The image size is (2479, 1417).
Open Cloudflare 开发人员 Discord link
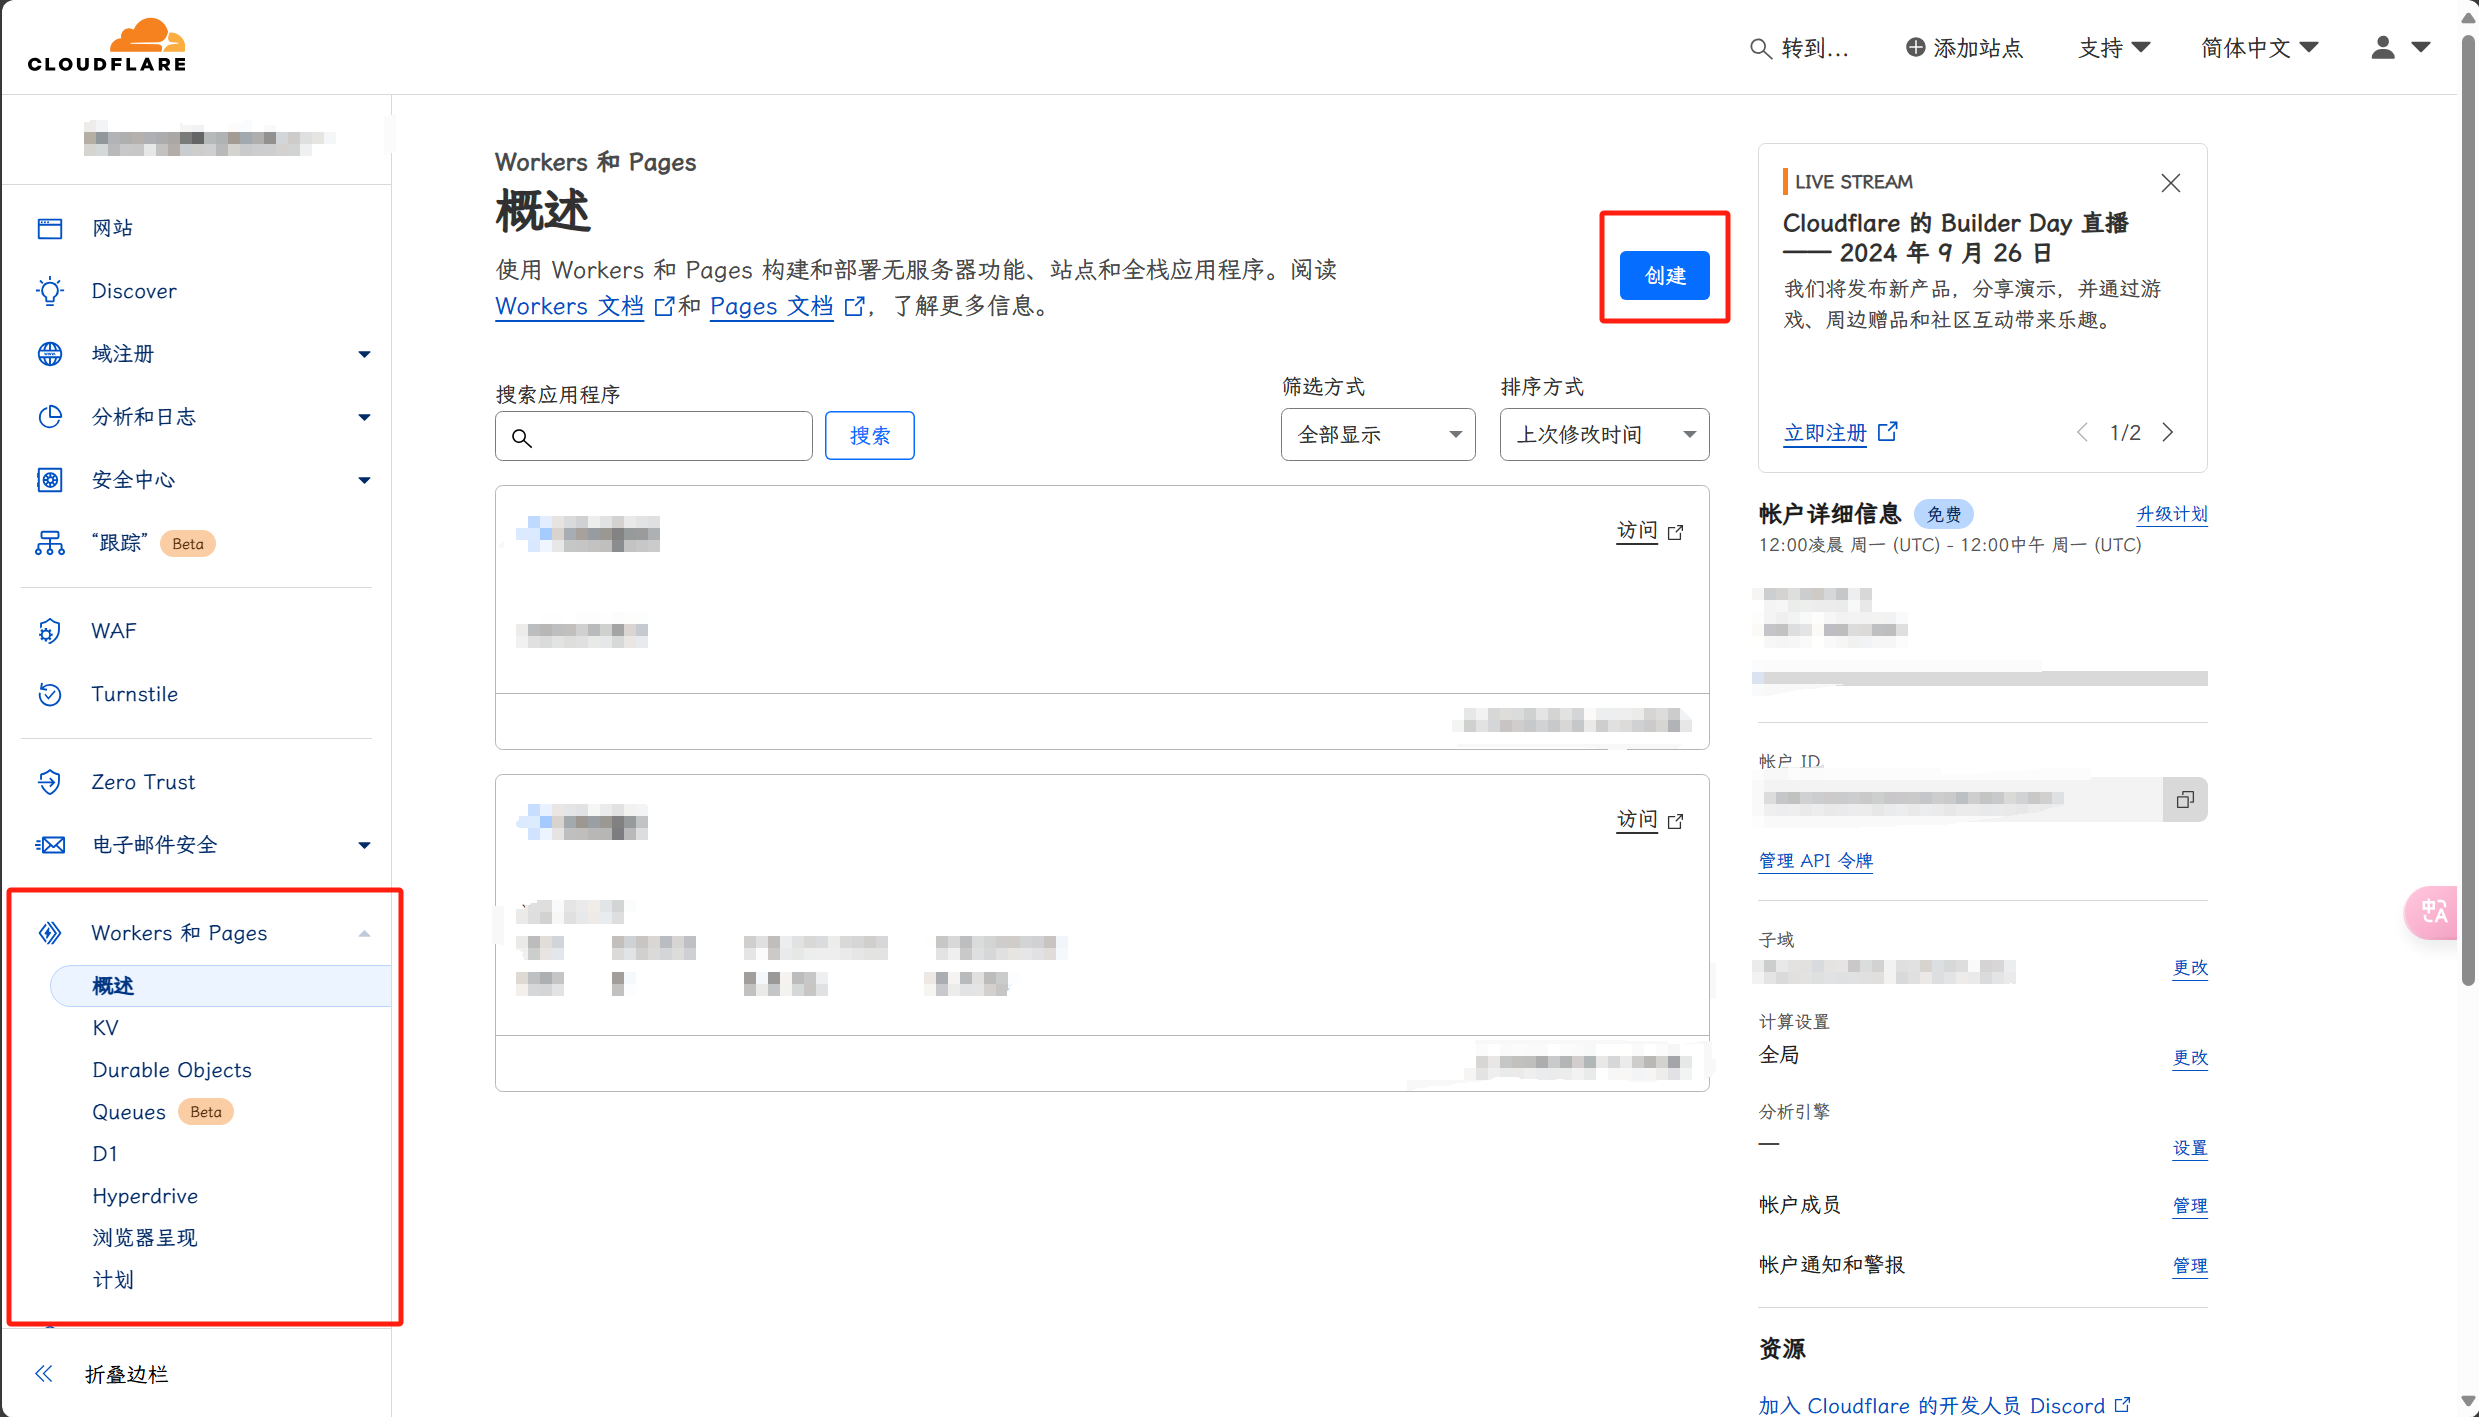tap(1944, 1405)
